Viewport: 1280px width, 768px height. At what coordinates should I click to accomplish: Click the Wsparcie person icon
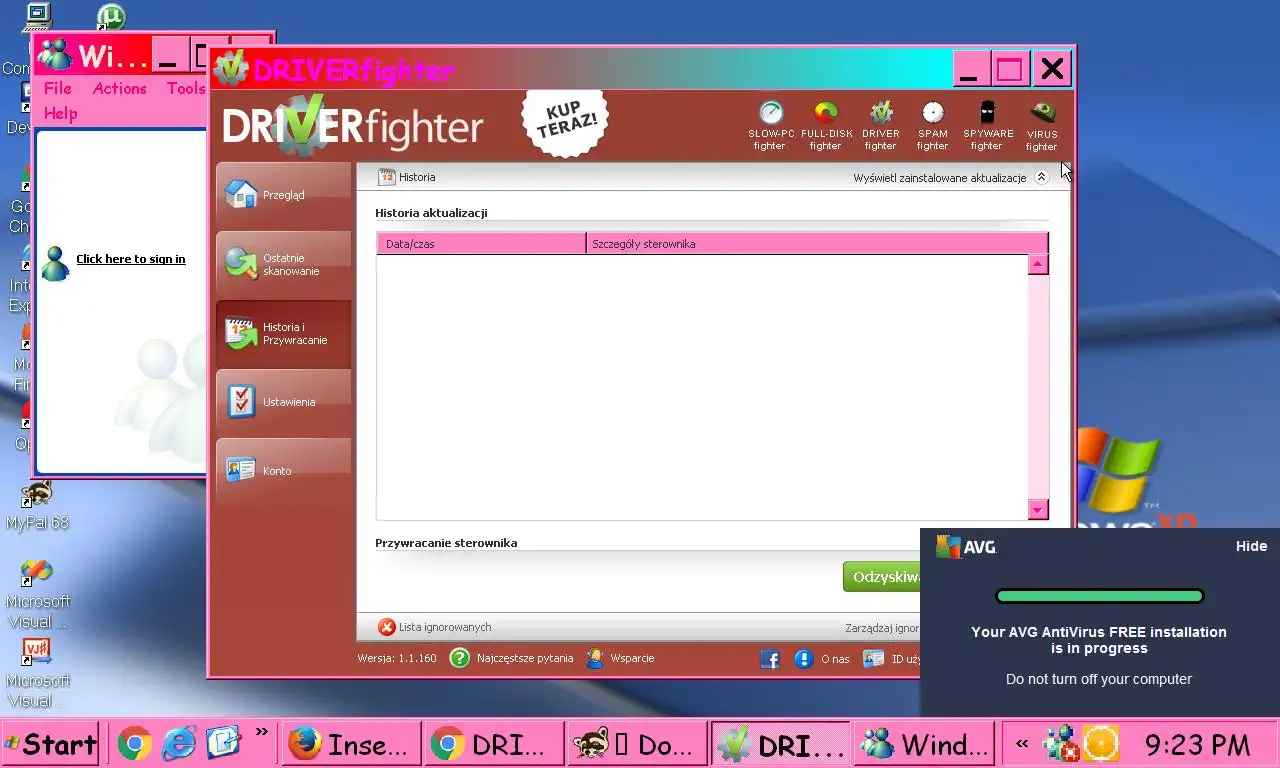pyautogui.click(x=595, y=658)
